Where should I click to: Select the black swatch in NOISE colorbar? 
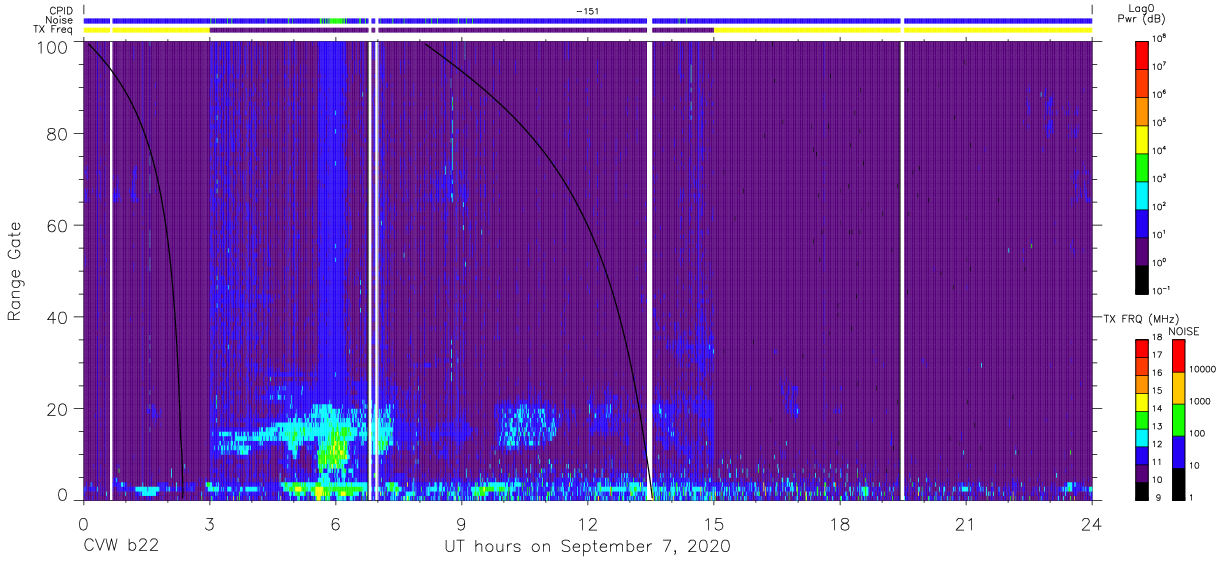click(1179, 483)
